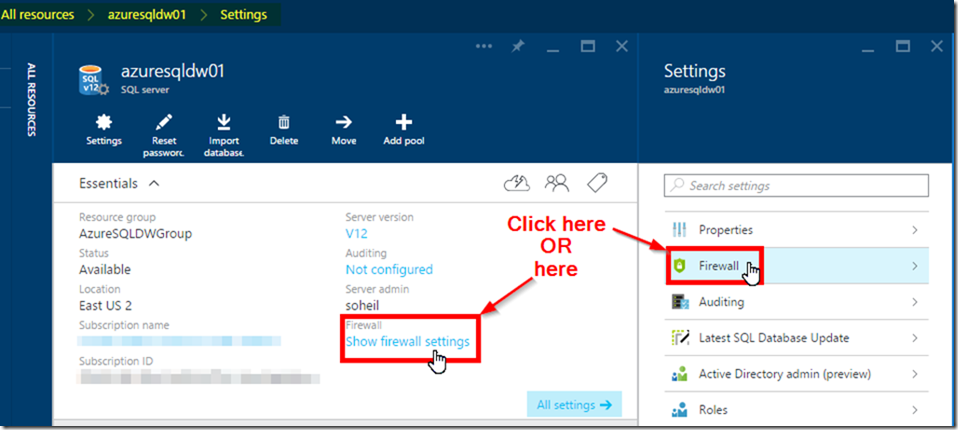Screen dimensions: 958x430
Task: Expand Latest SQL Database Update chevron
Action: 915,338
